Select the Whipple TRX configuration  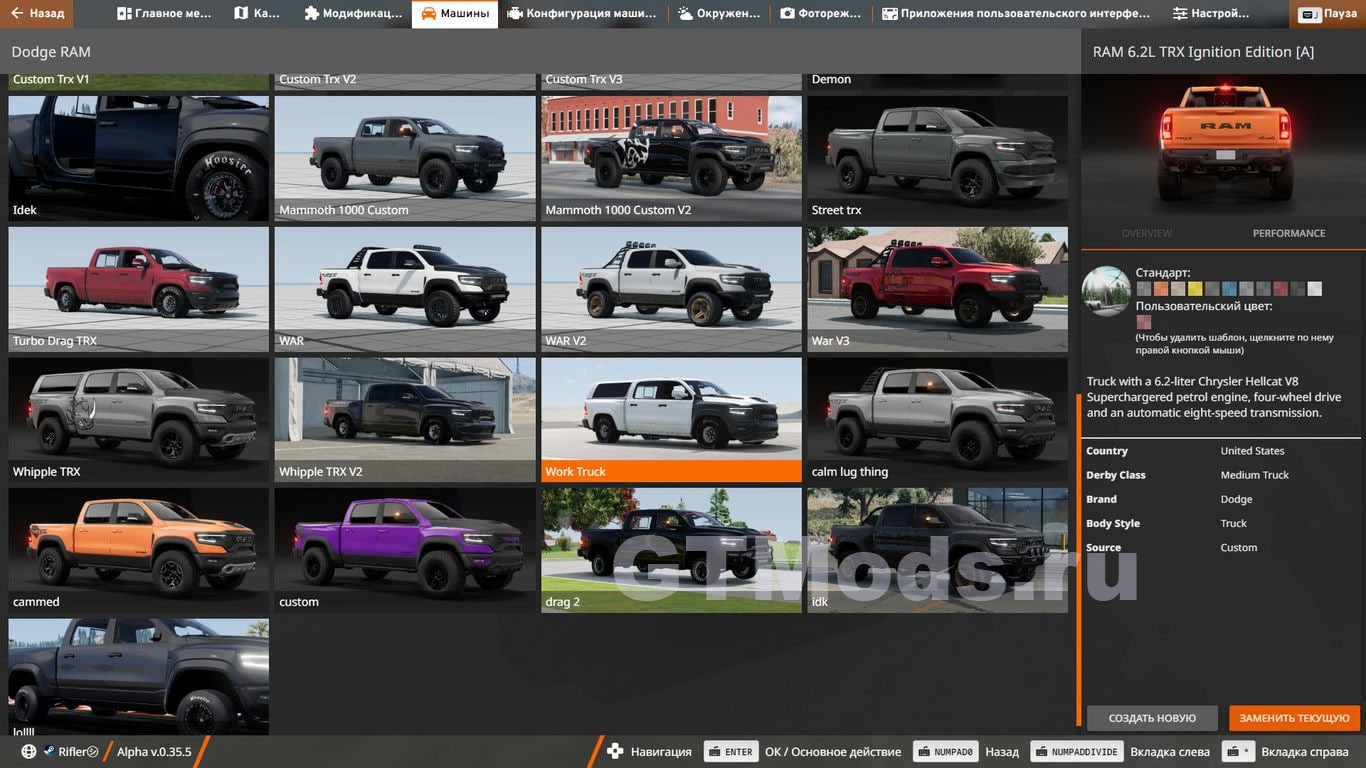[139, 420]
